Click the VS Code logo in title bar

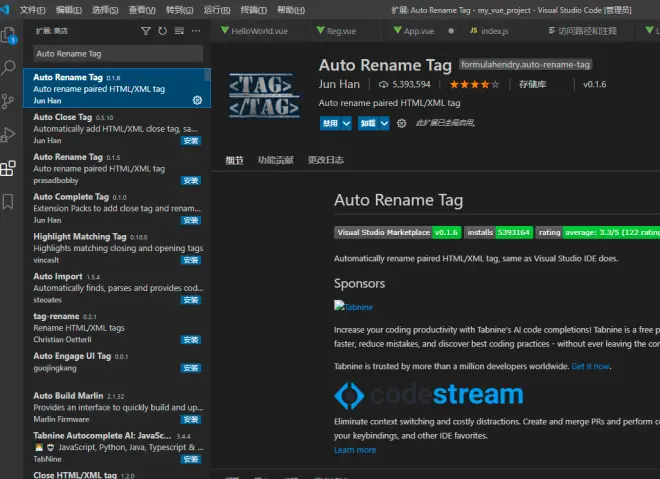pos(5,9)
